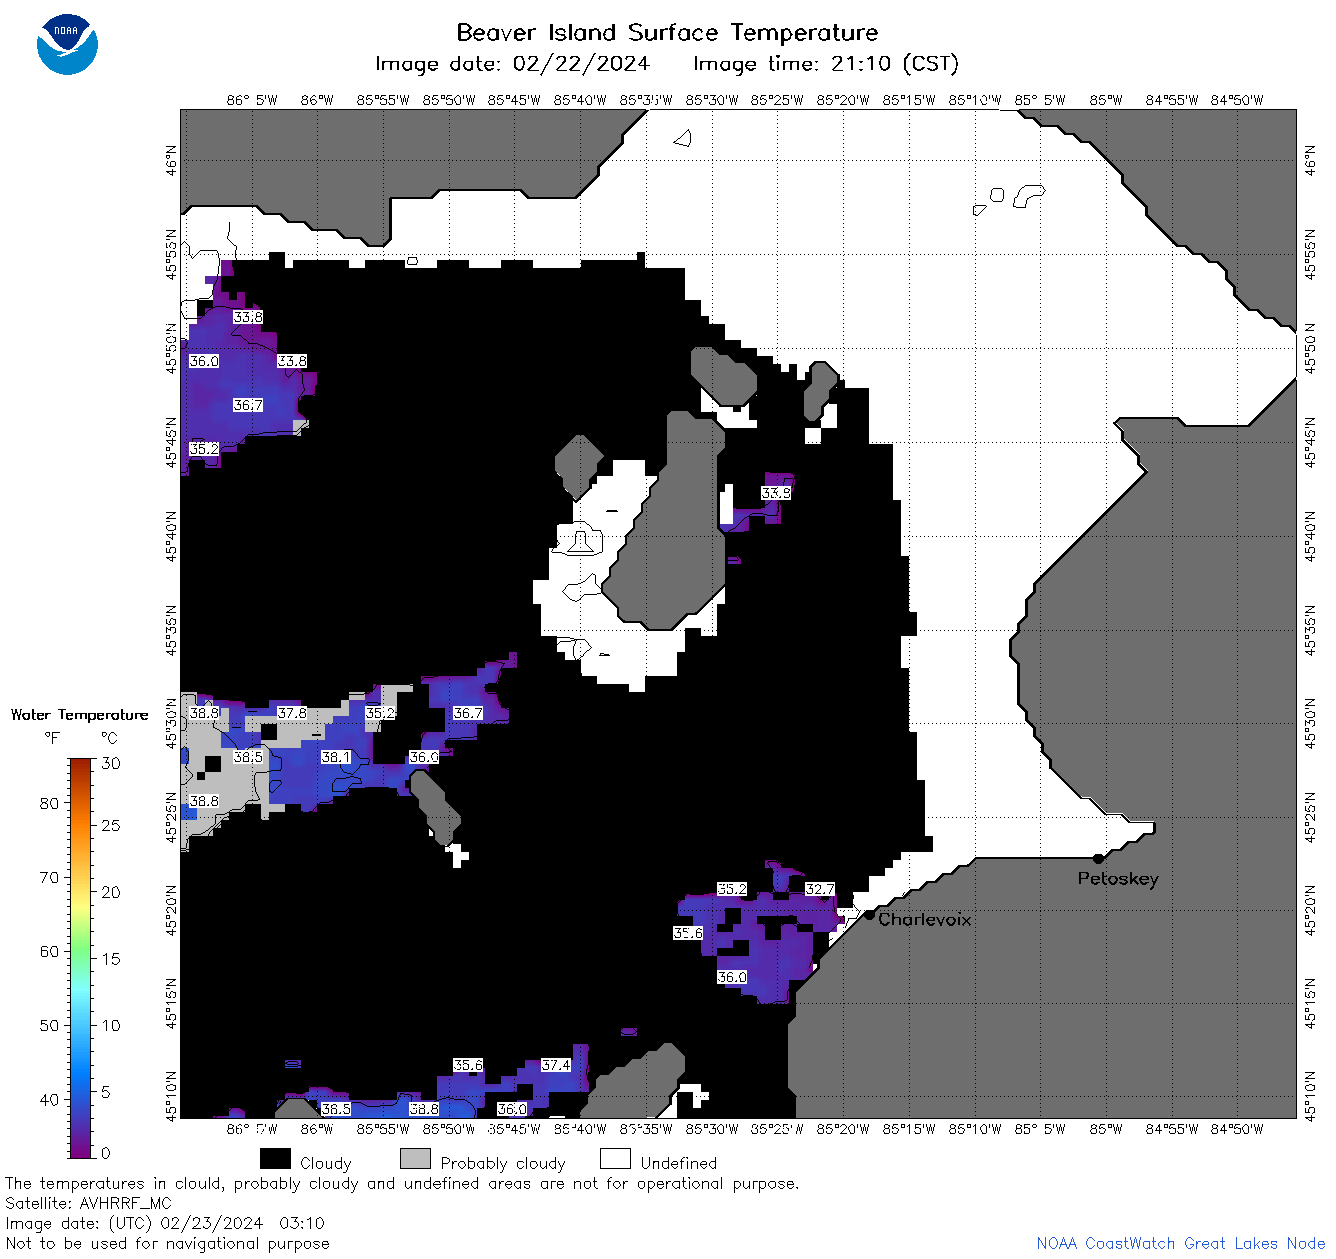
Task: Click the Undefined legend label
Action: click(x=679, y=1163)
